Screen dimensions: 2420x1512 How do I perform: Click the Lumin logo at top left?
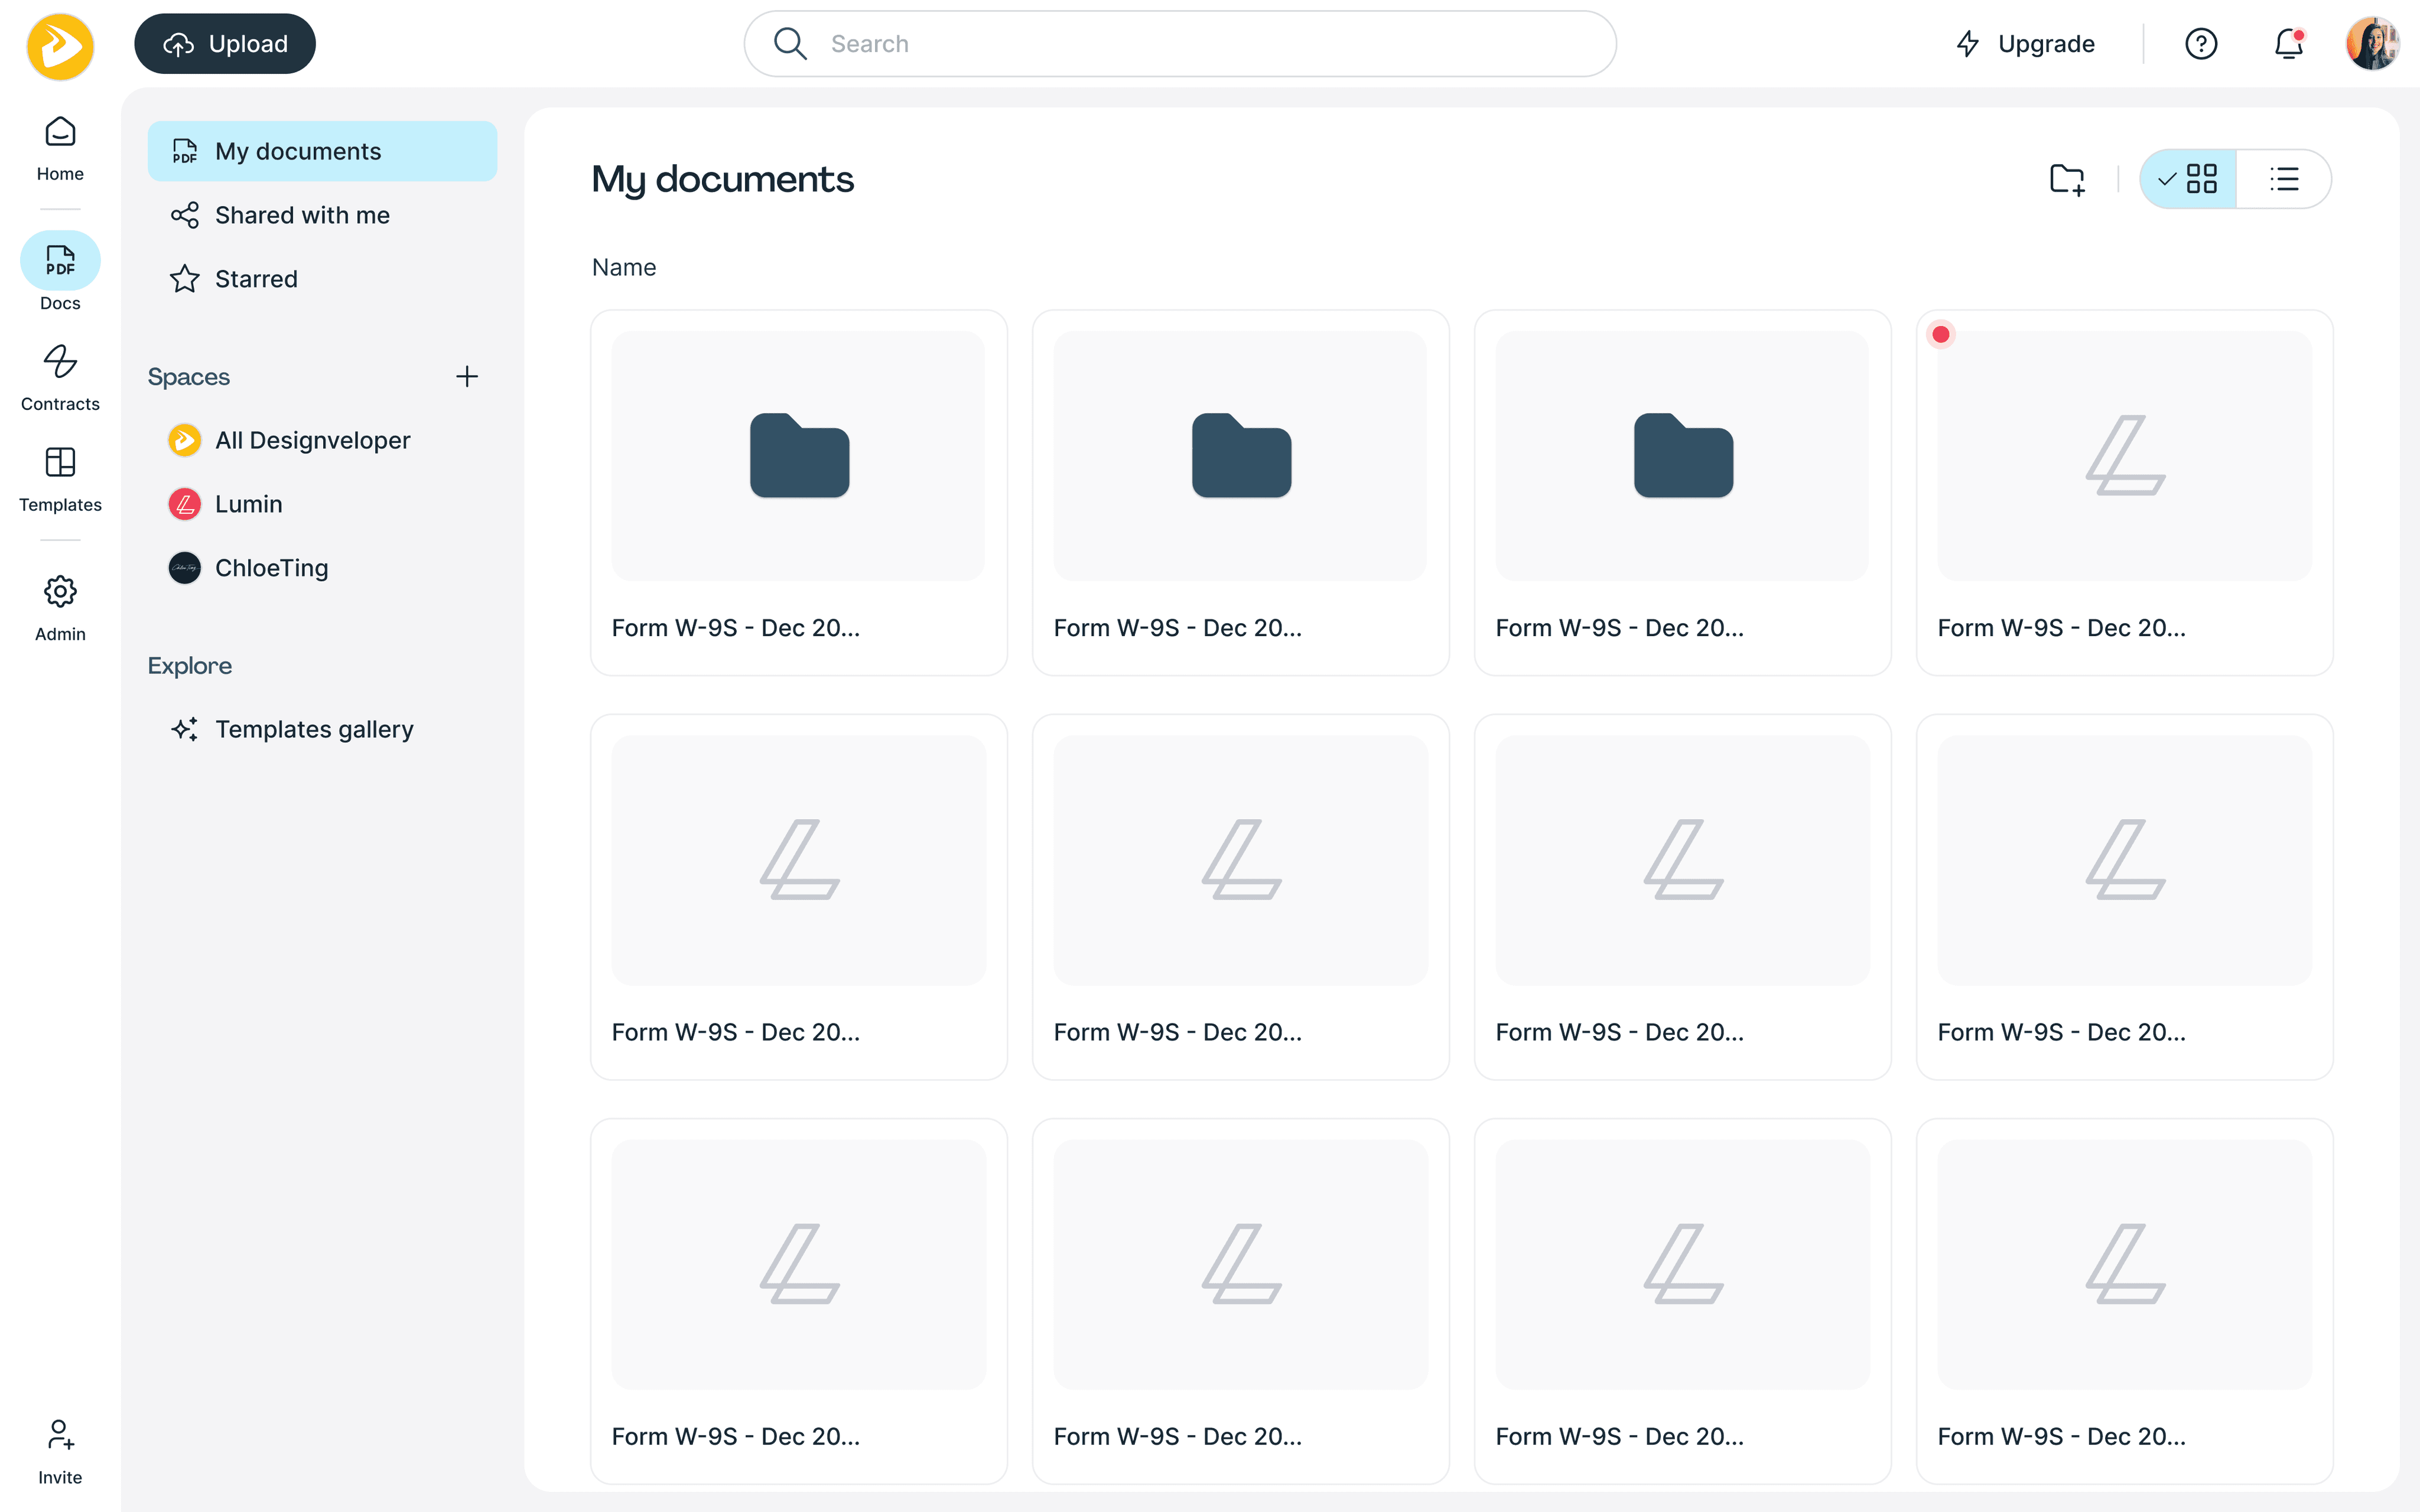(60, 46)
